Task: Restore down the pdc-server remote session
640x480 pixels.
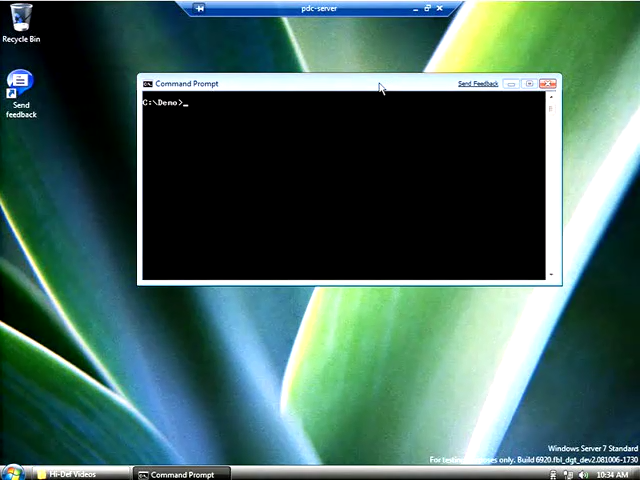Action: pyautogui.click(x=427, y=8)
